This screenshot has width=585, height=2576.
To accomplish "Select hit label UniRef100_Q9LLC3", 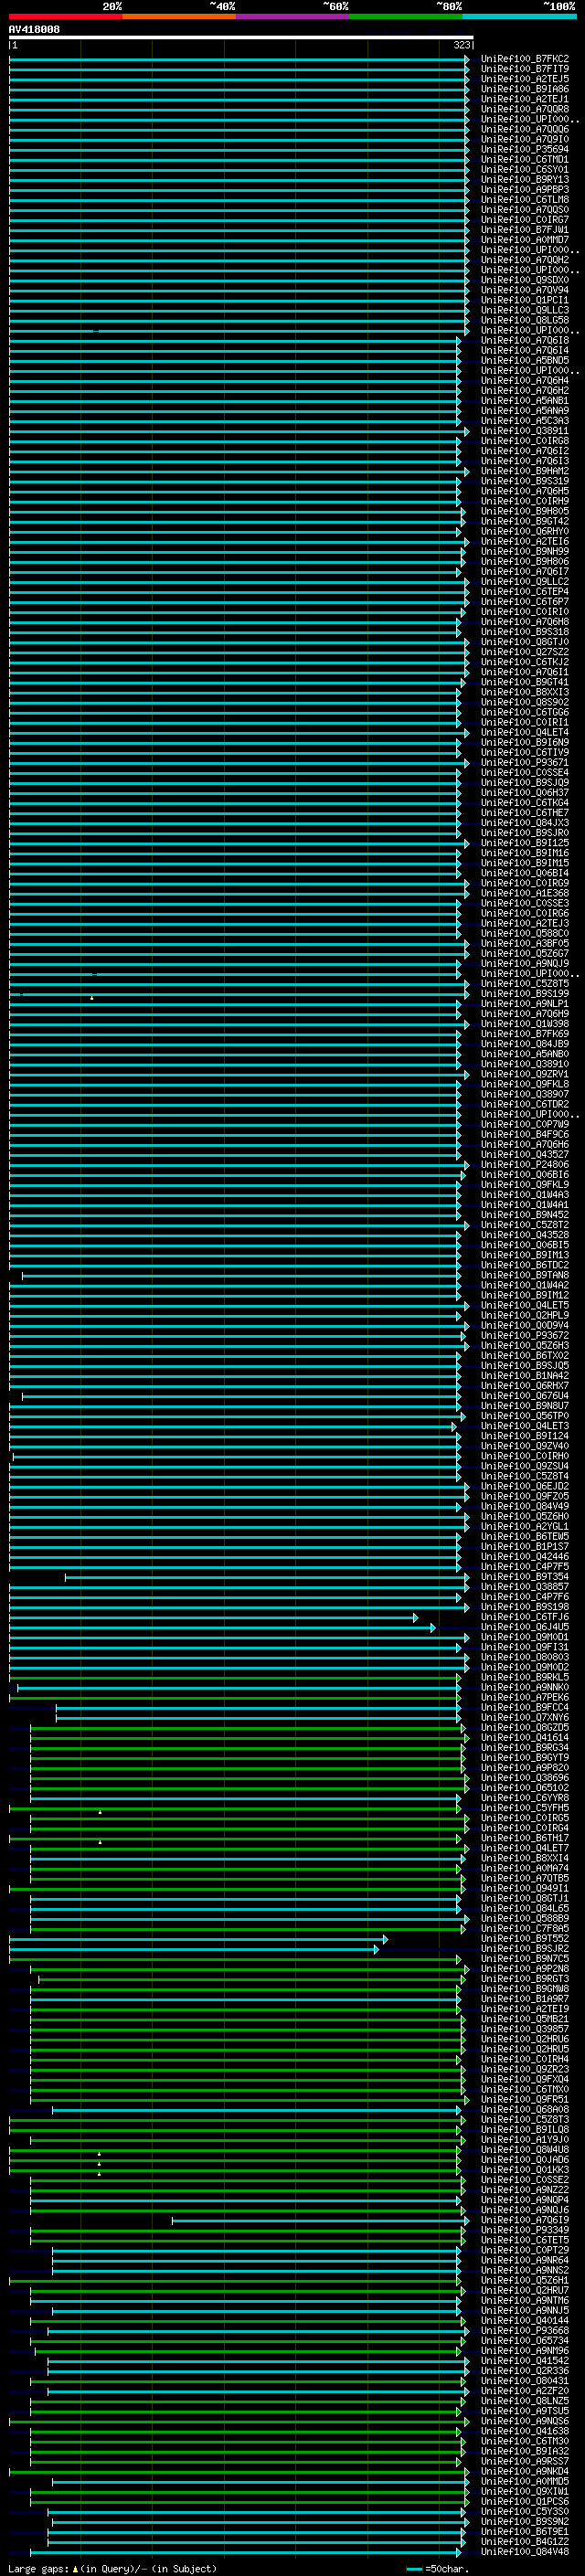I will pyautogui.click(x=525, y=310).
